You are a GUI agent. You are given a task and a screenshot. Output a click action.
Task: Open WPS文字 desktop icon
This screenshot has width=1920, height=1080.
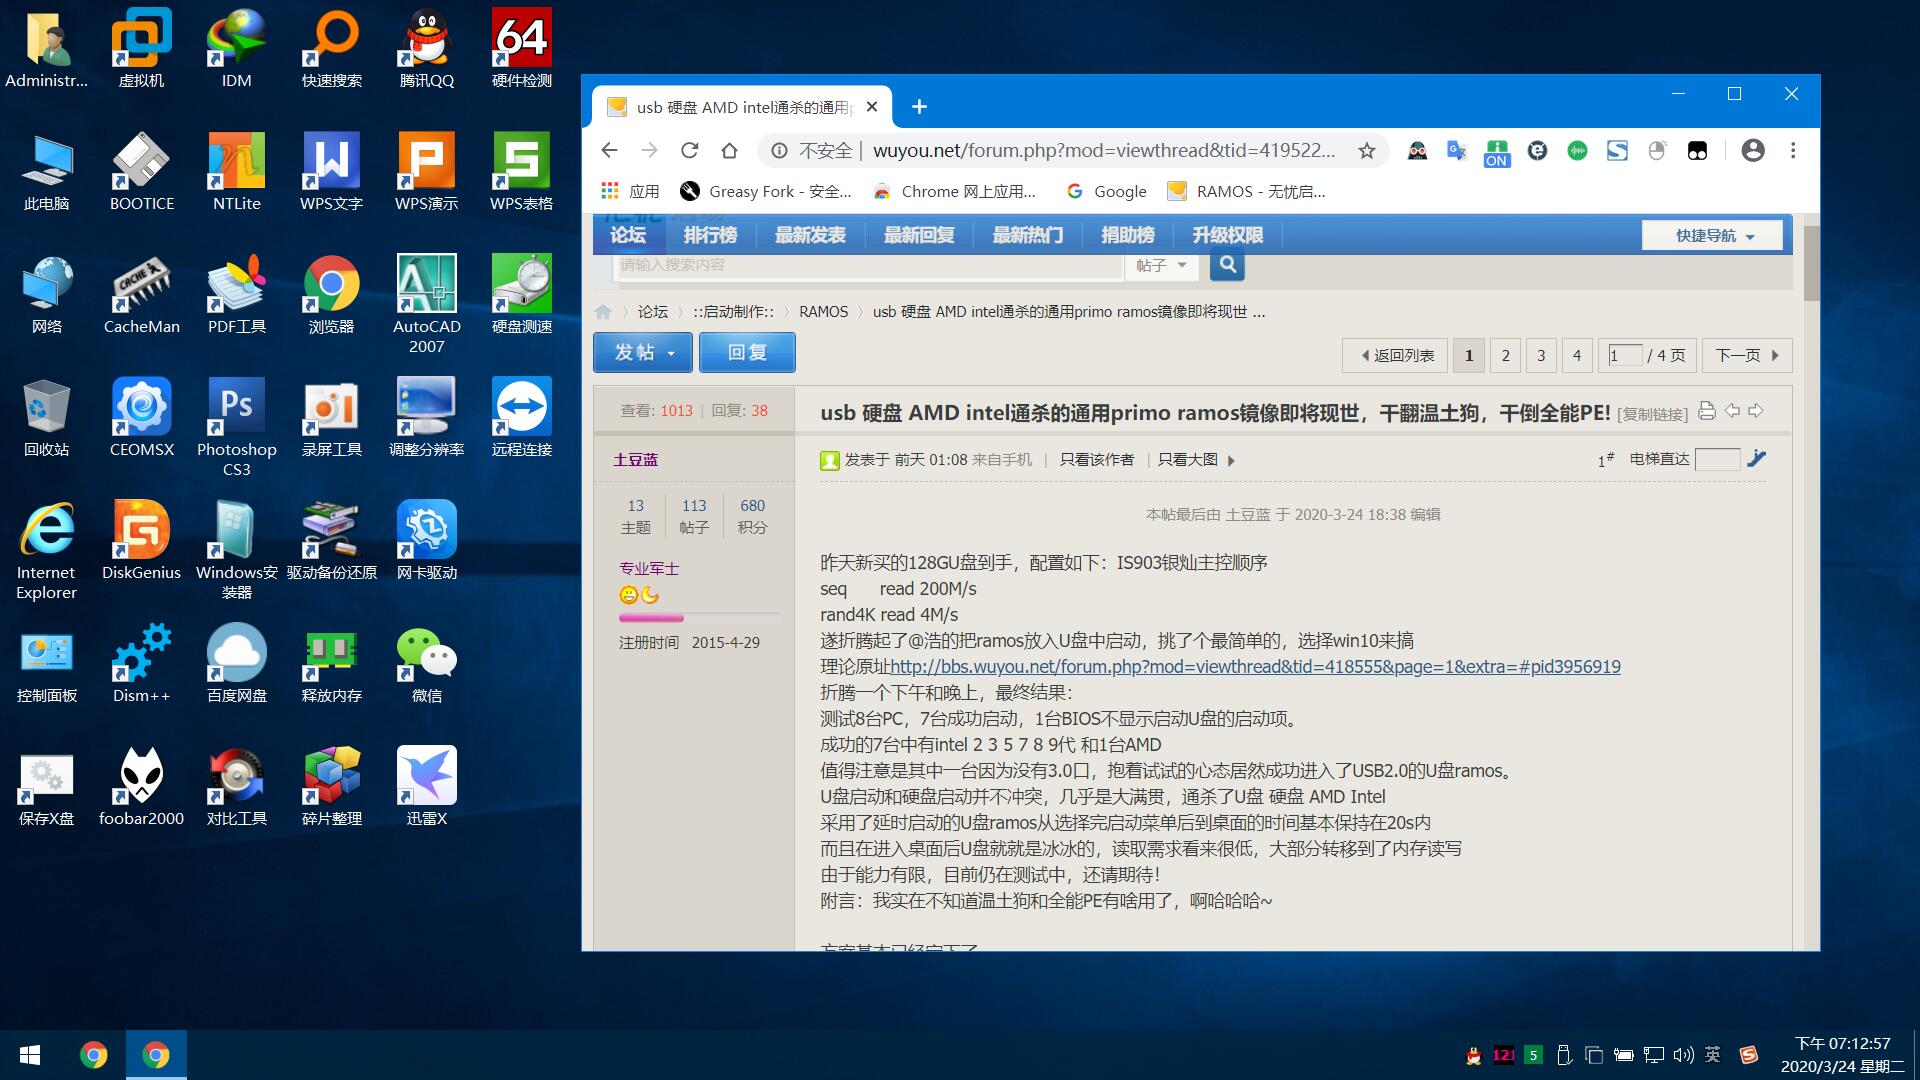point(331,170)
